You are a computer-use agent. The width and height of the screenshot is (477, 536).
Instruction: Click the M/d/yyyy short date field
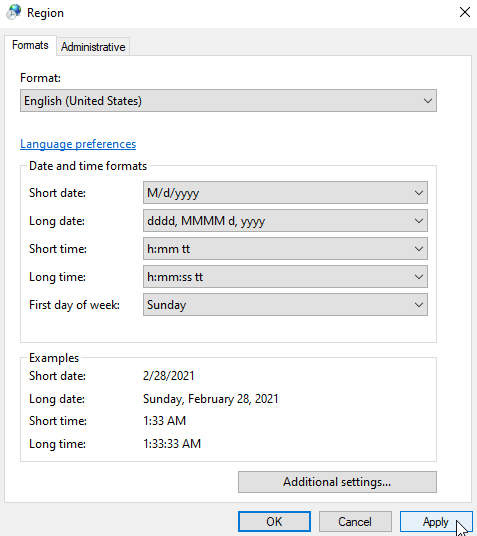tap(285, 193)
